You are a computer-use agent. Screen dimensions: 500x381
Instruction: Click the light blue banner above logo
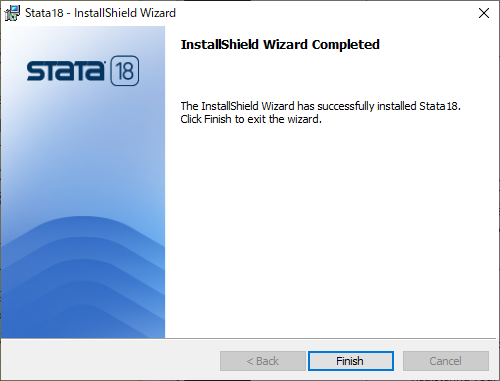click(x=83, y=40)
